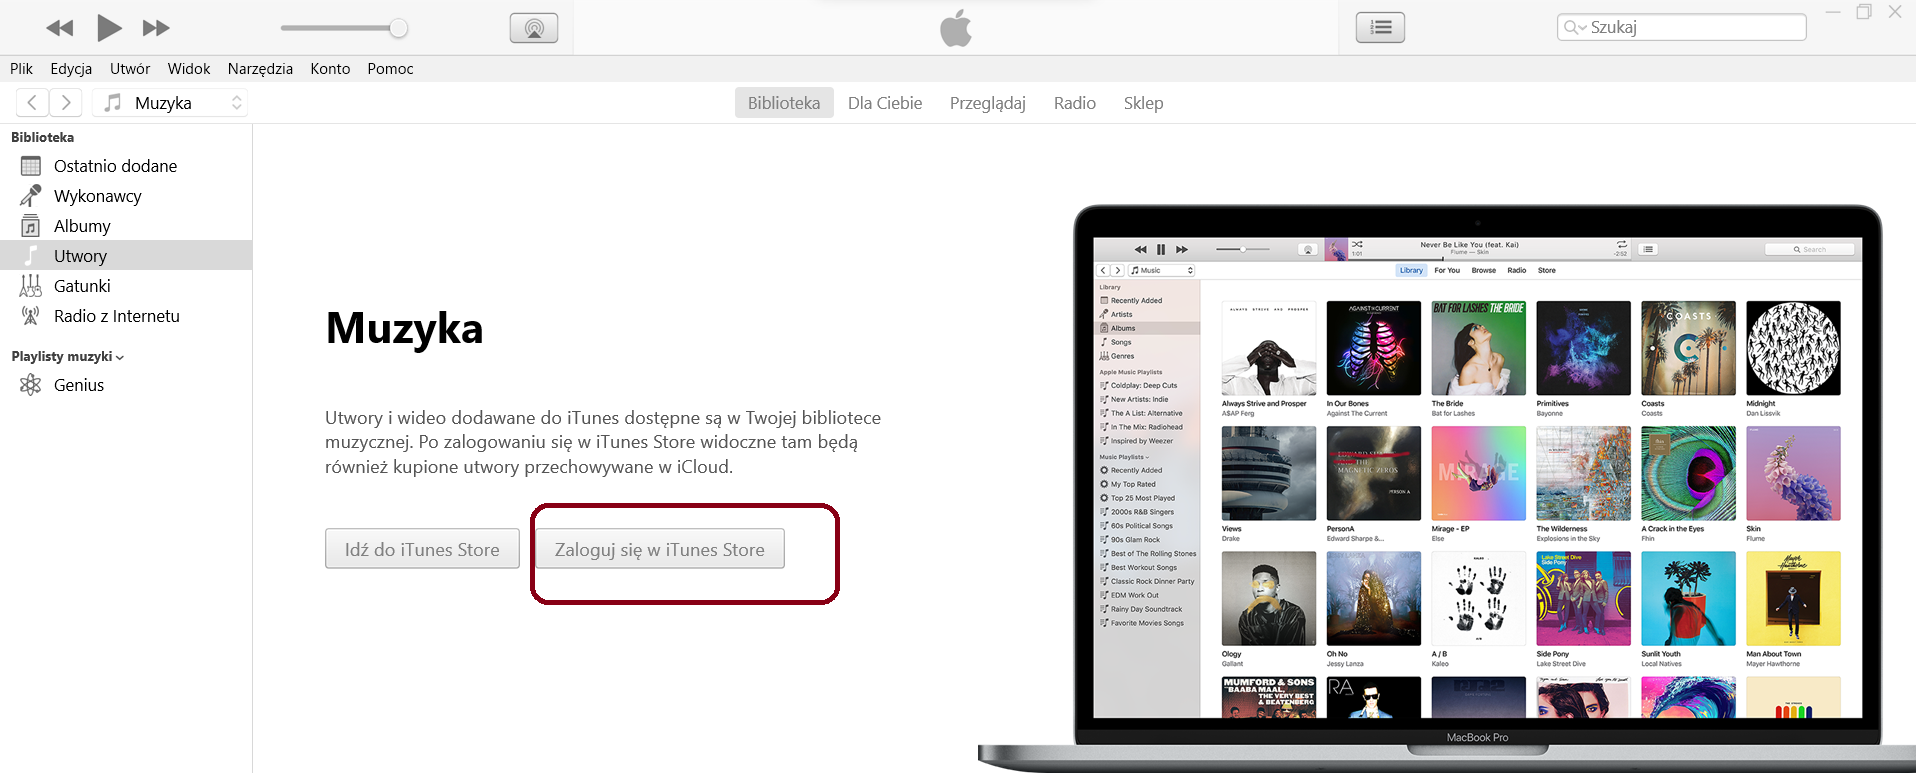
Task: Open the Plik menu
Action: 21,68
